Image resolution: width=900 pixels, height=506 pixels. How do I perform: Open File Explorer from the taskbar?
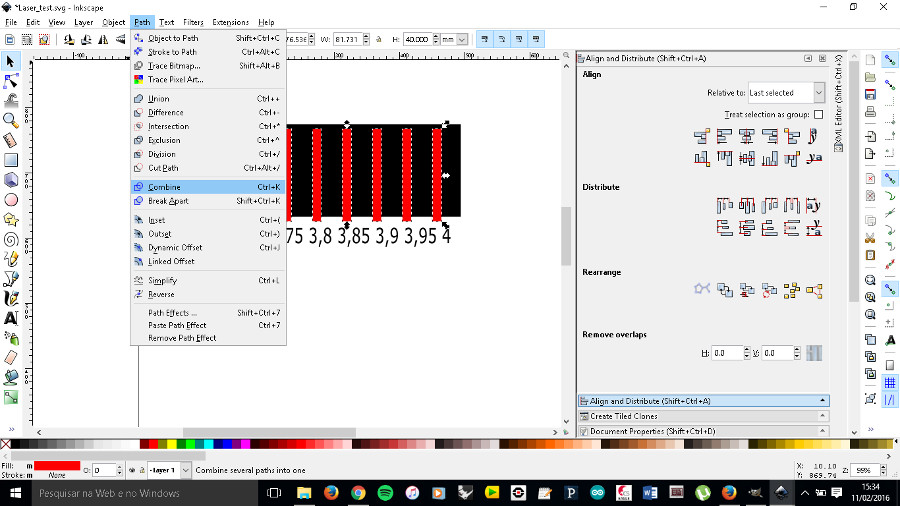point(304,493)
